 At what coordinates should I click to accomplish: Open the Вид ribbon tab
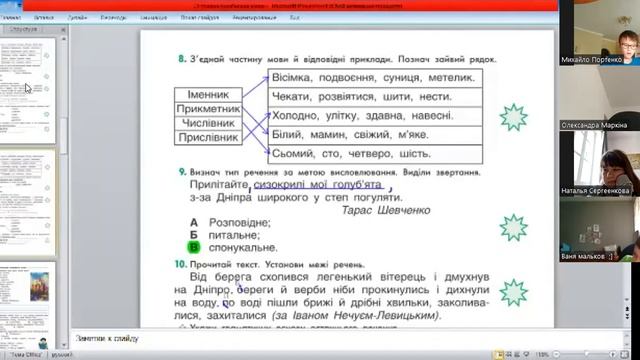pos(294,18)
